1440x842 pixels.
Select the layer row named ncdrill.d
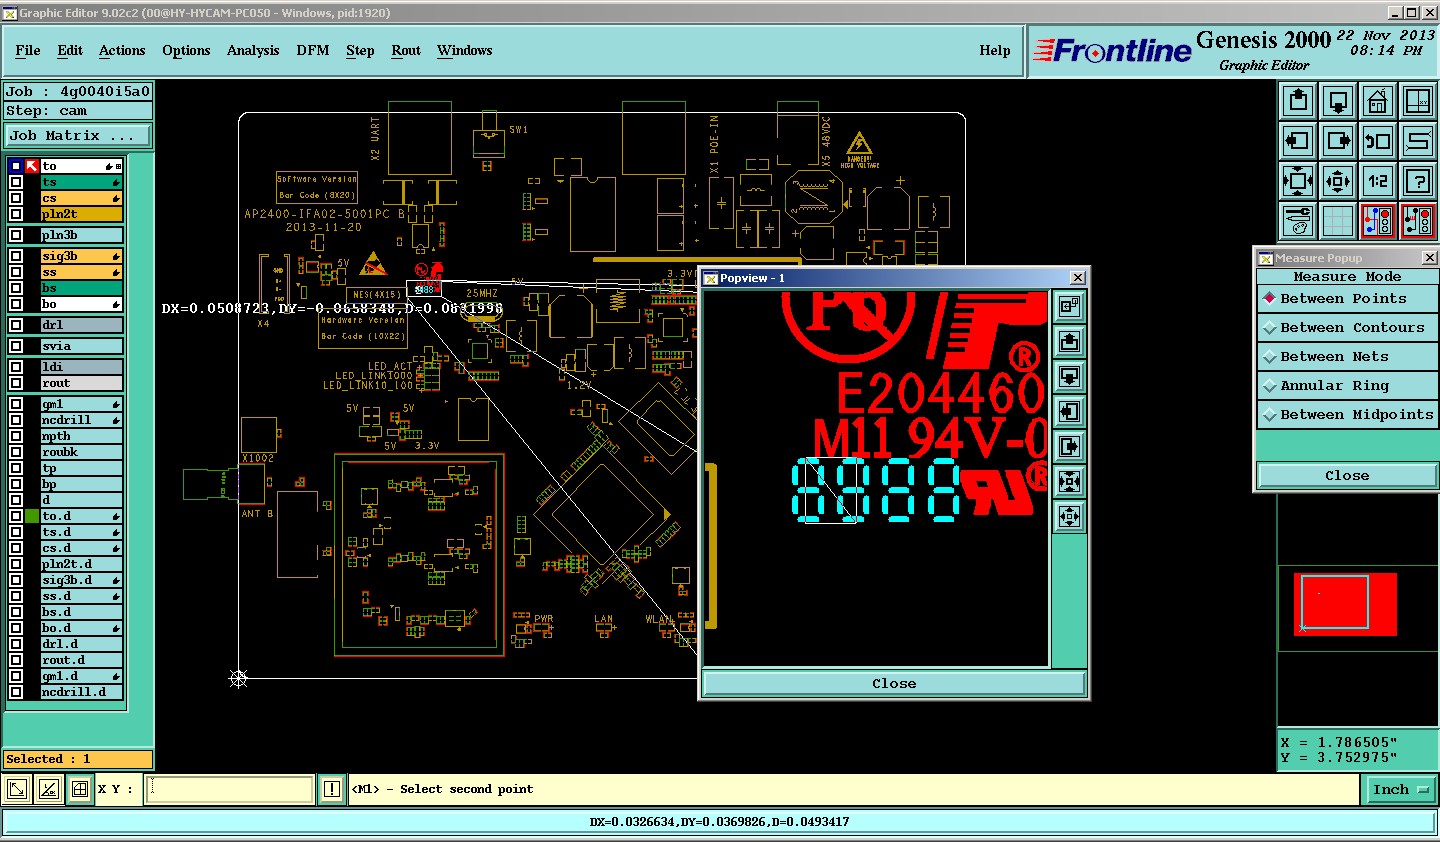(x=81, y=692)
